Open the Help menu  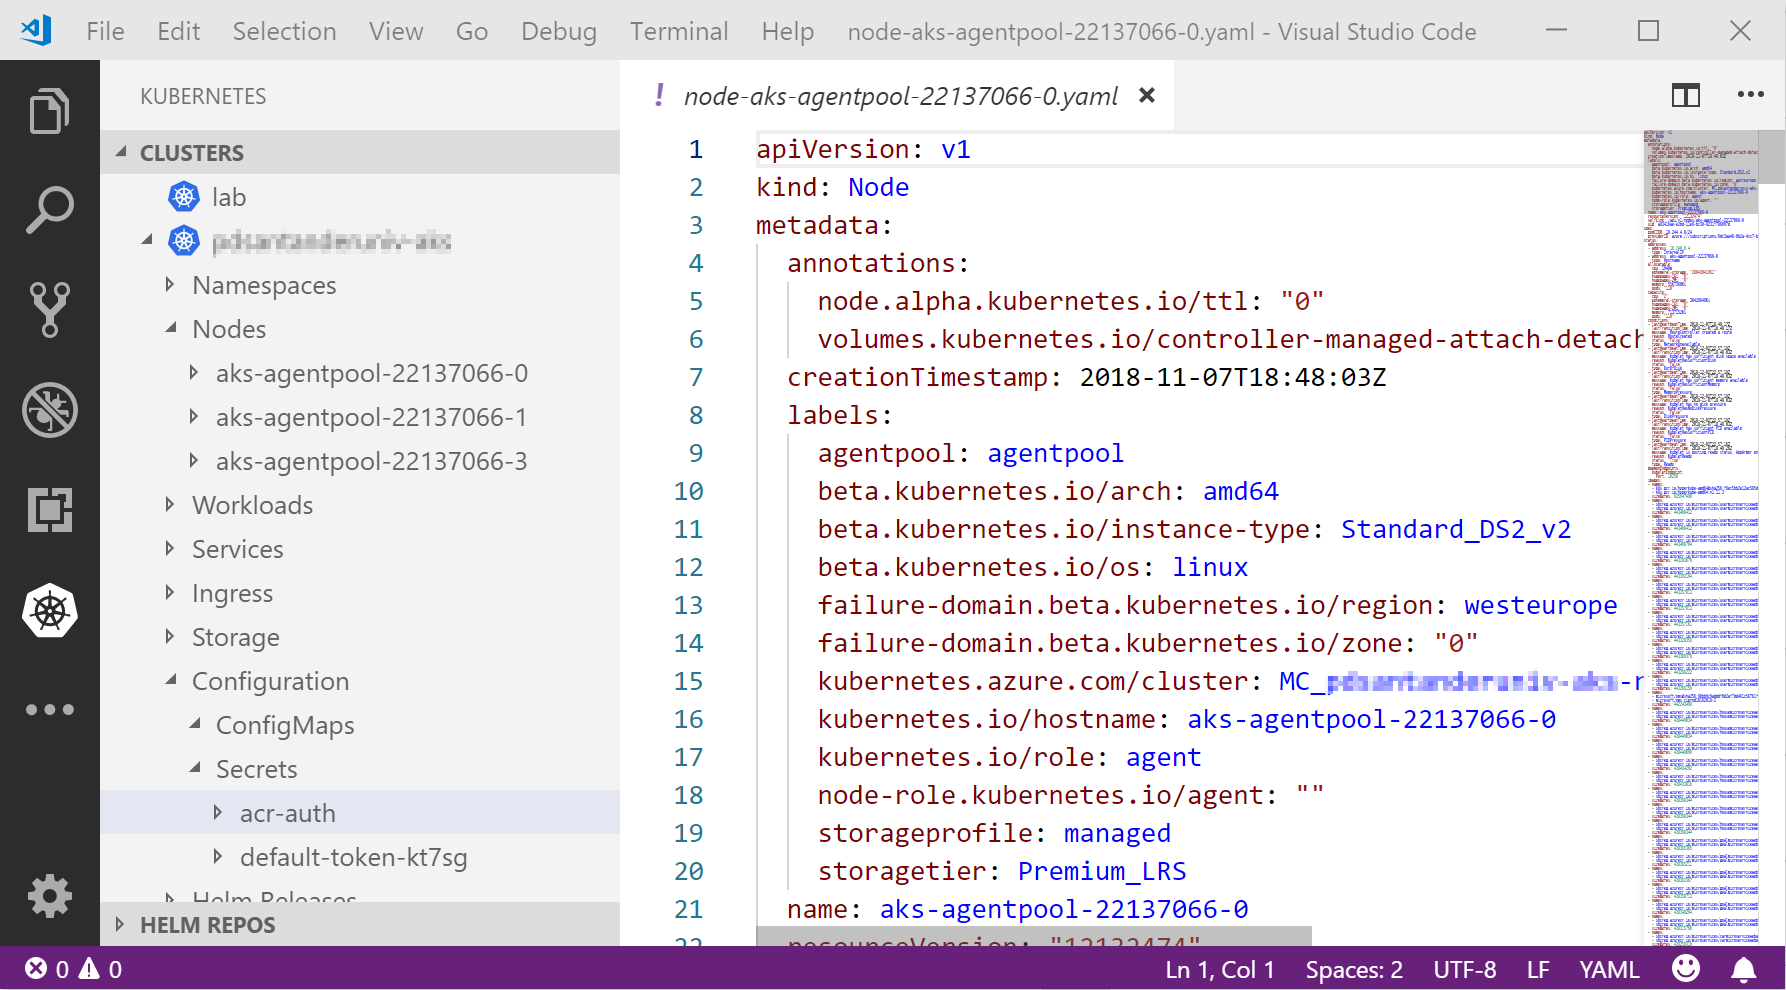(x=787, y=31)
